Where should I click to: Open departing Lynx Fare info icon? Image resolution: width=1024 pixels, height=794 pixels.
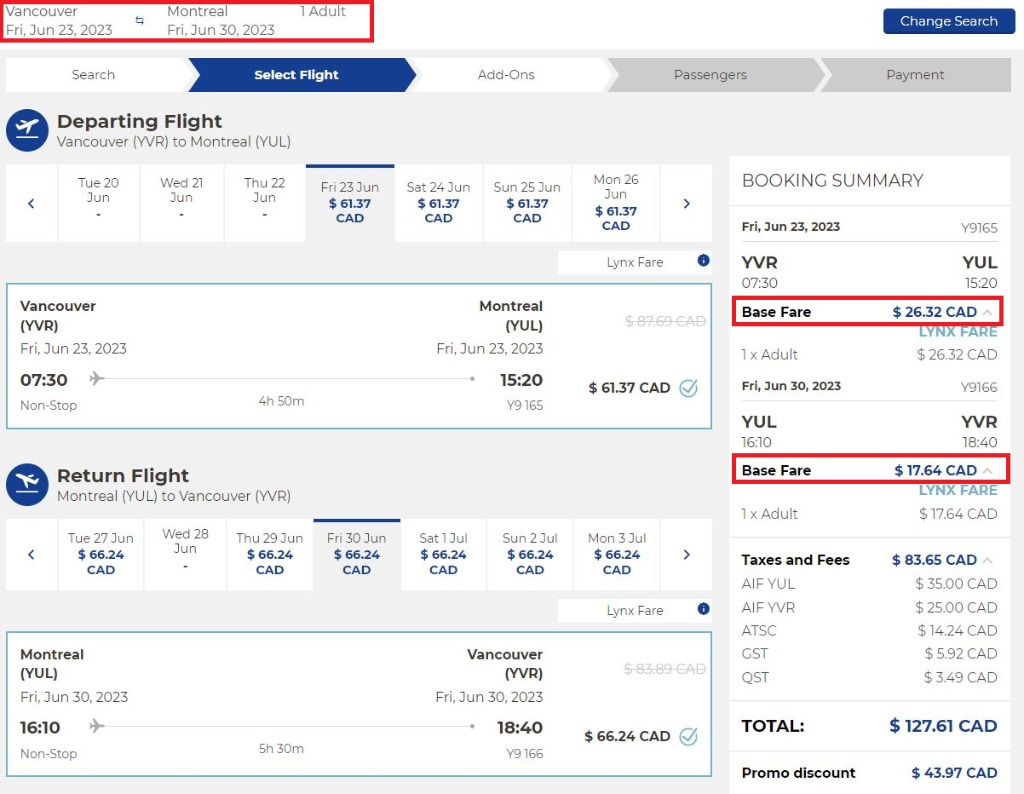coord(703,261)
